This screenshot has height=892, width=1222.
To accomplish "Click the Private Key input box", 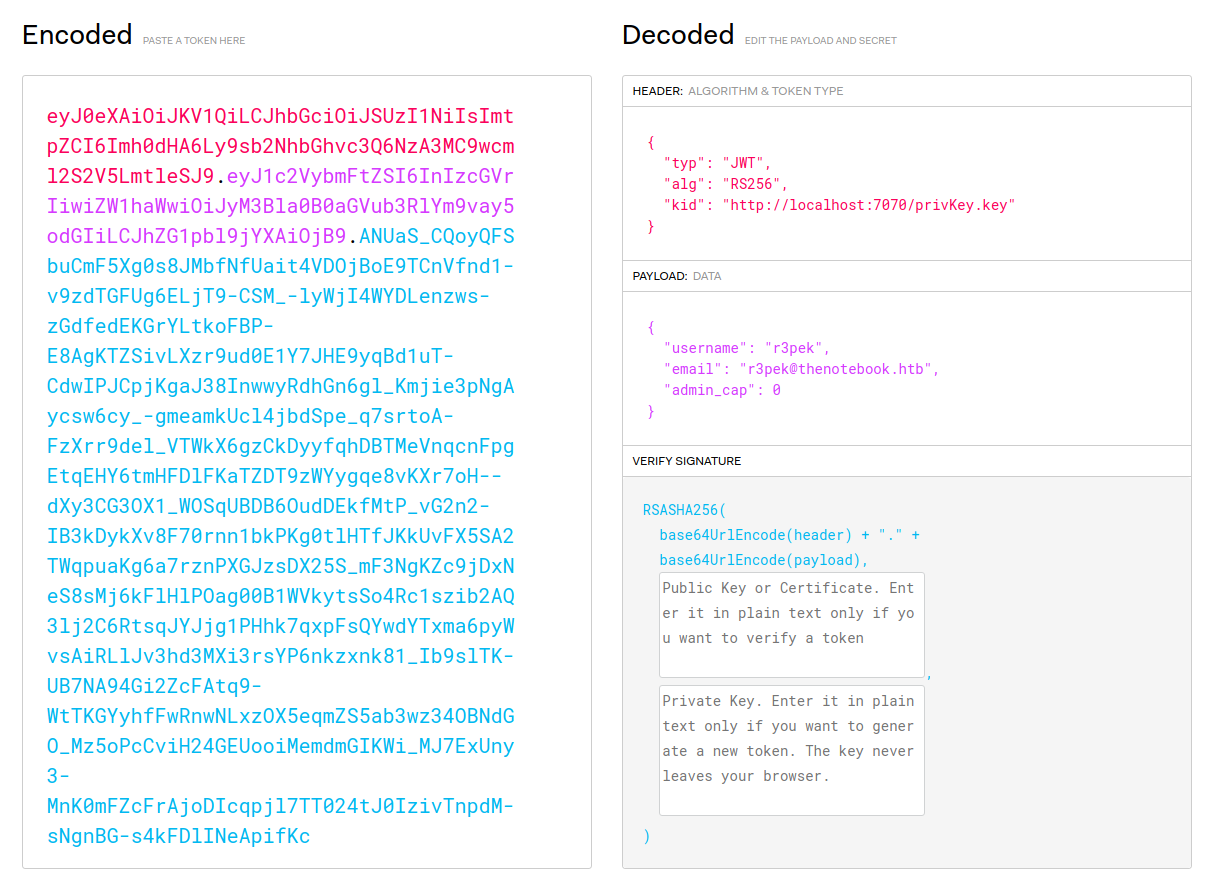I will (x=791, y=749).
